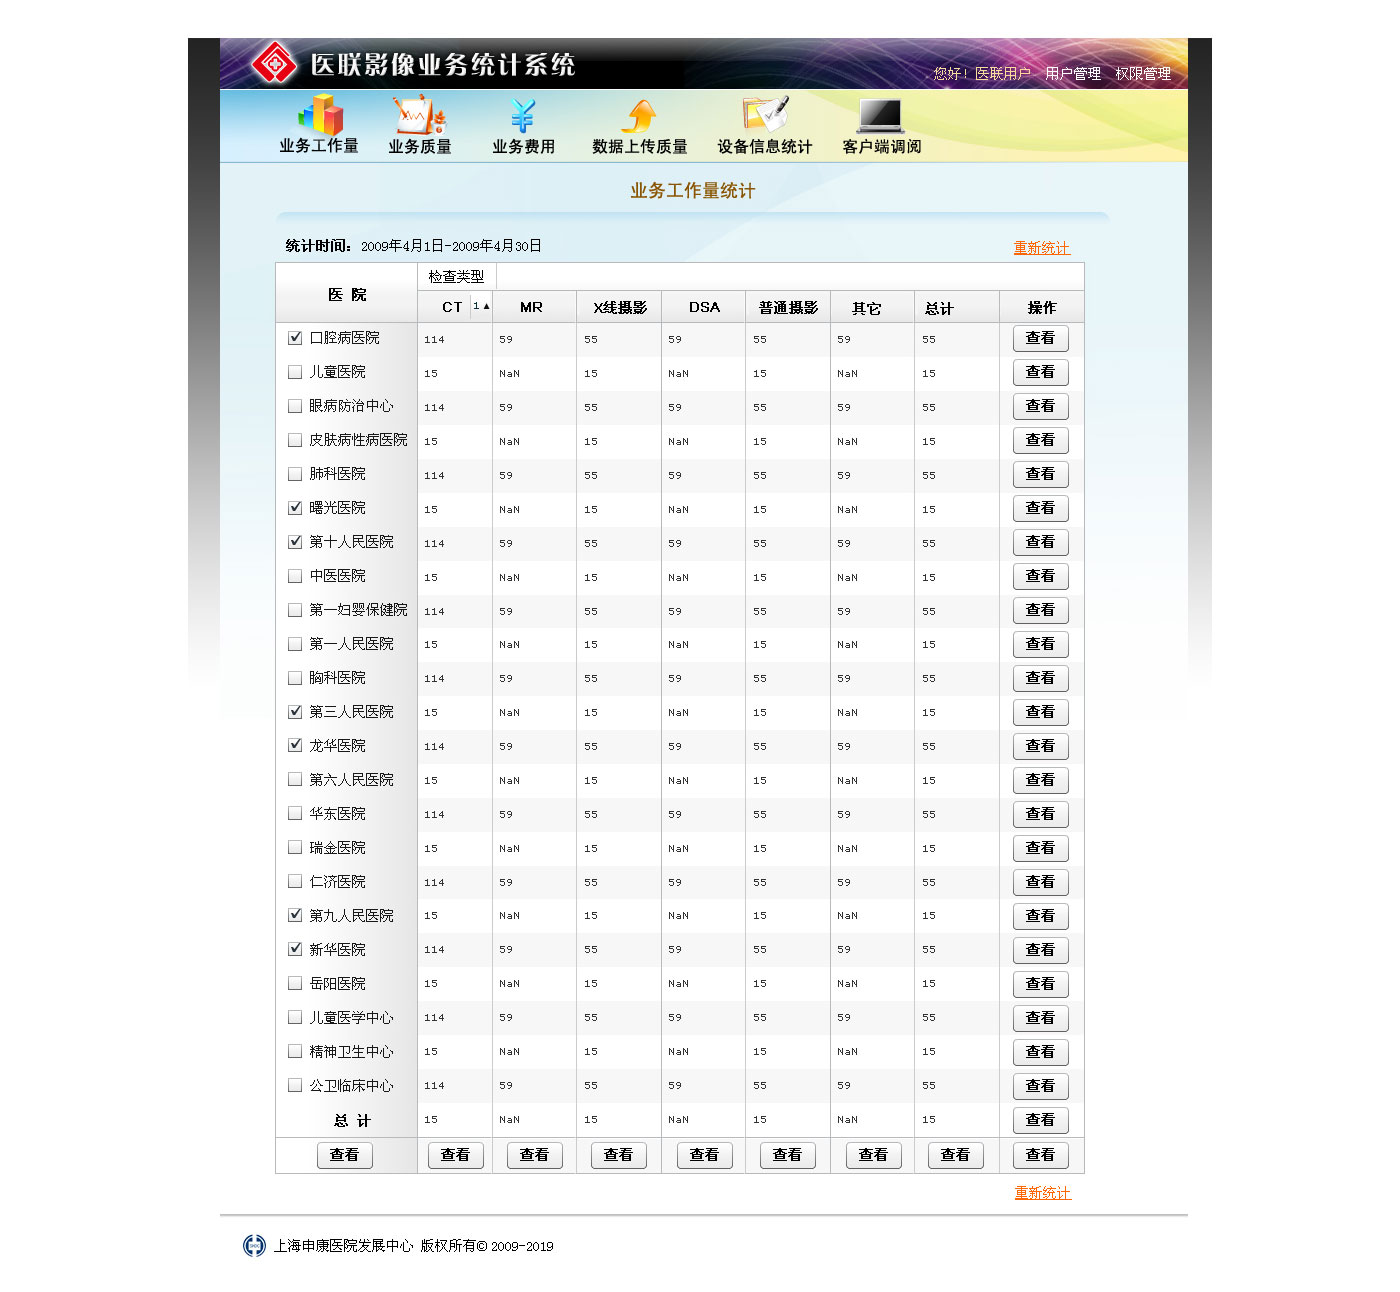Click the red cross system logo
The width and height of the screenshot is (1400, 1292).
pos(273,64)
